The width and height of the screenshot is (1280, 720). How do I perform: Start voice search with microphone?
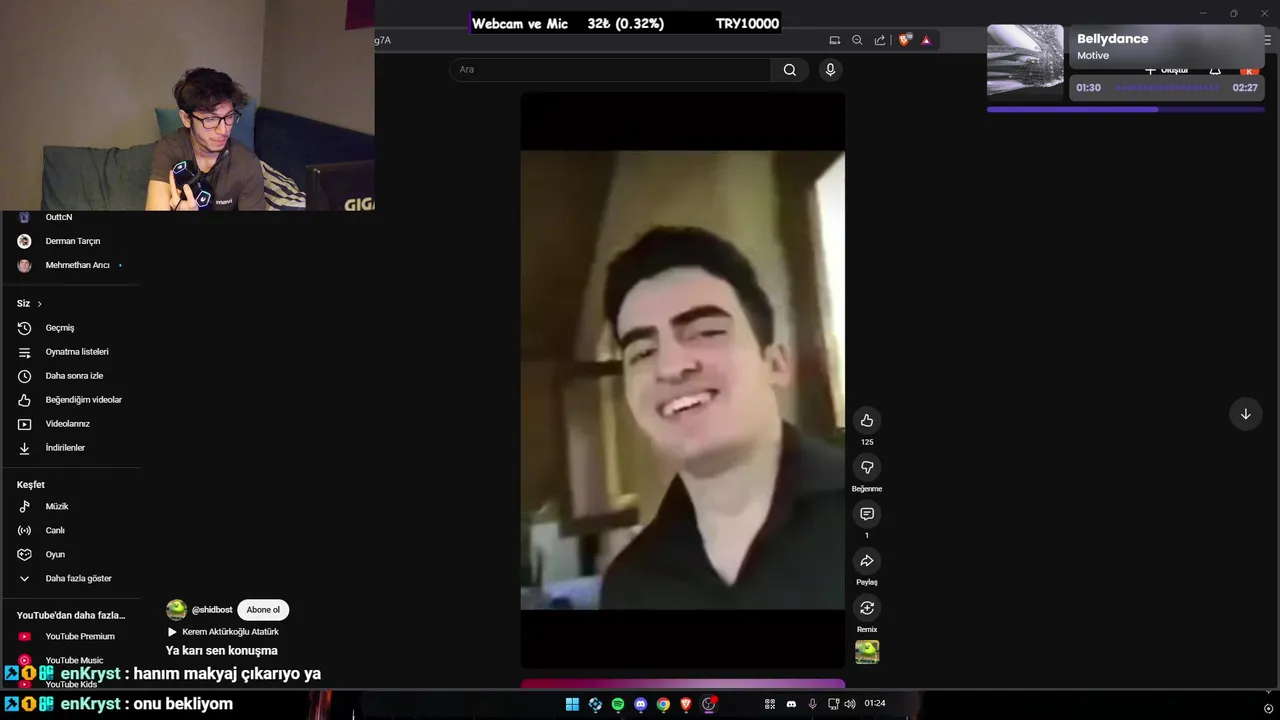click(830, 70)
